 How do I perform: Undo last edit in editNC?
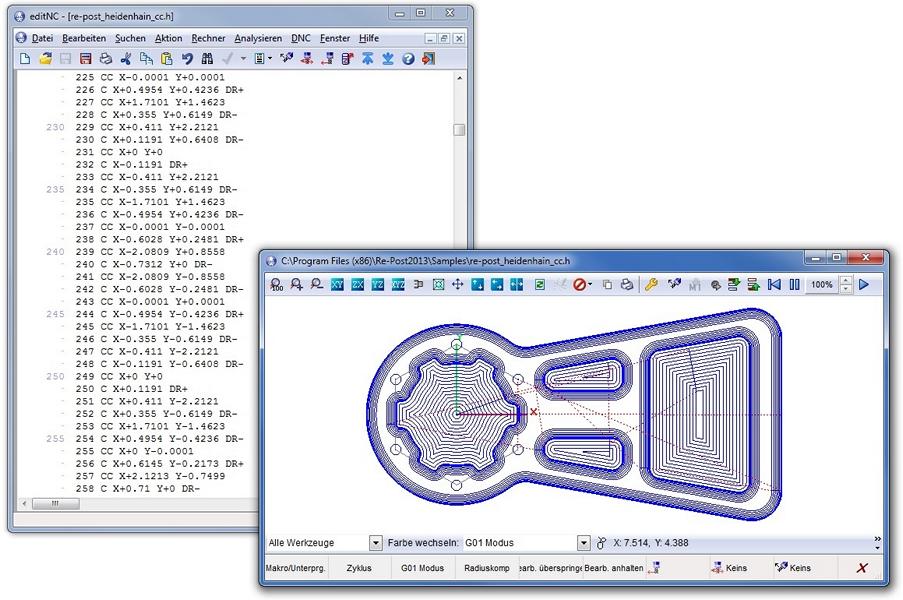[187, 59]
